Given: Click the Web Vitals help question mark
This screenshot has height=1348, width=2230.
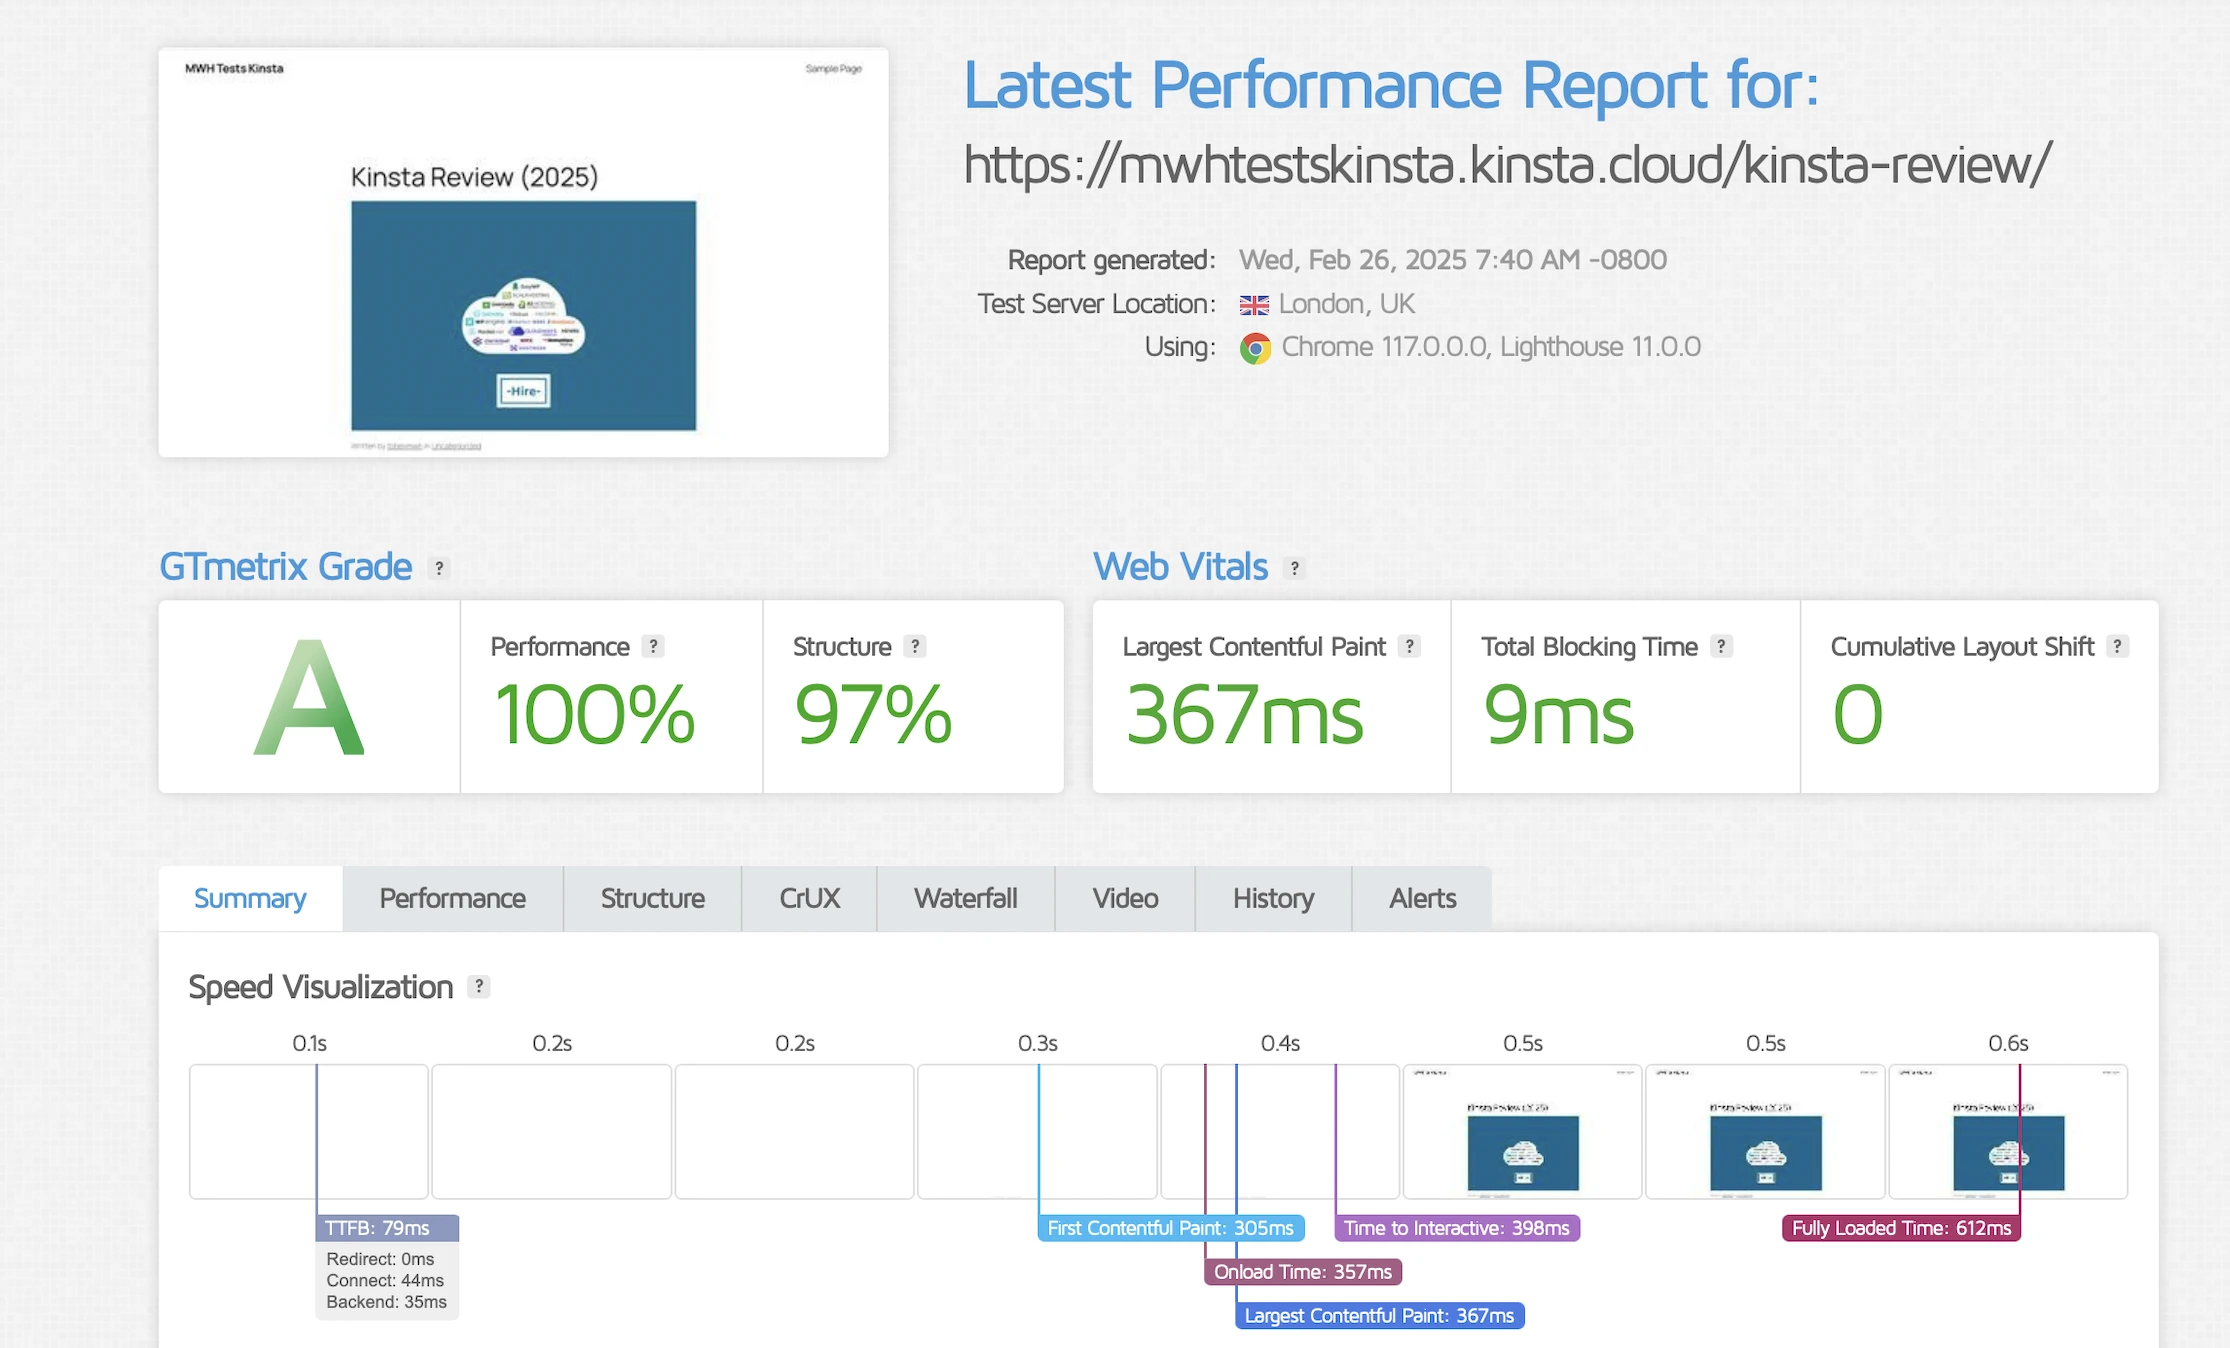Looking at the screenshot, I should tap(1294, 568).
